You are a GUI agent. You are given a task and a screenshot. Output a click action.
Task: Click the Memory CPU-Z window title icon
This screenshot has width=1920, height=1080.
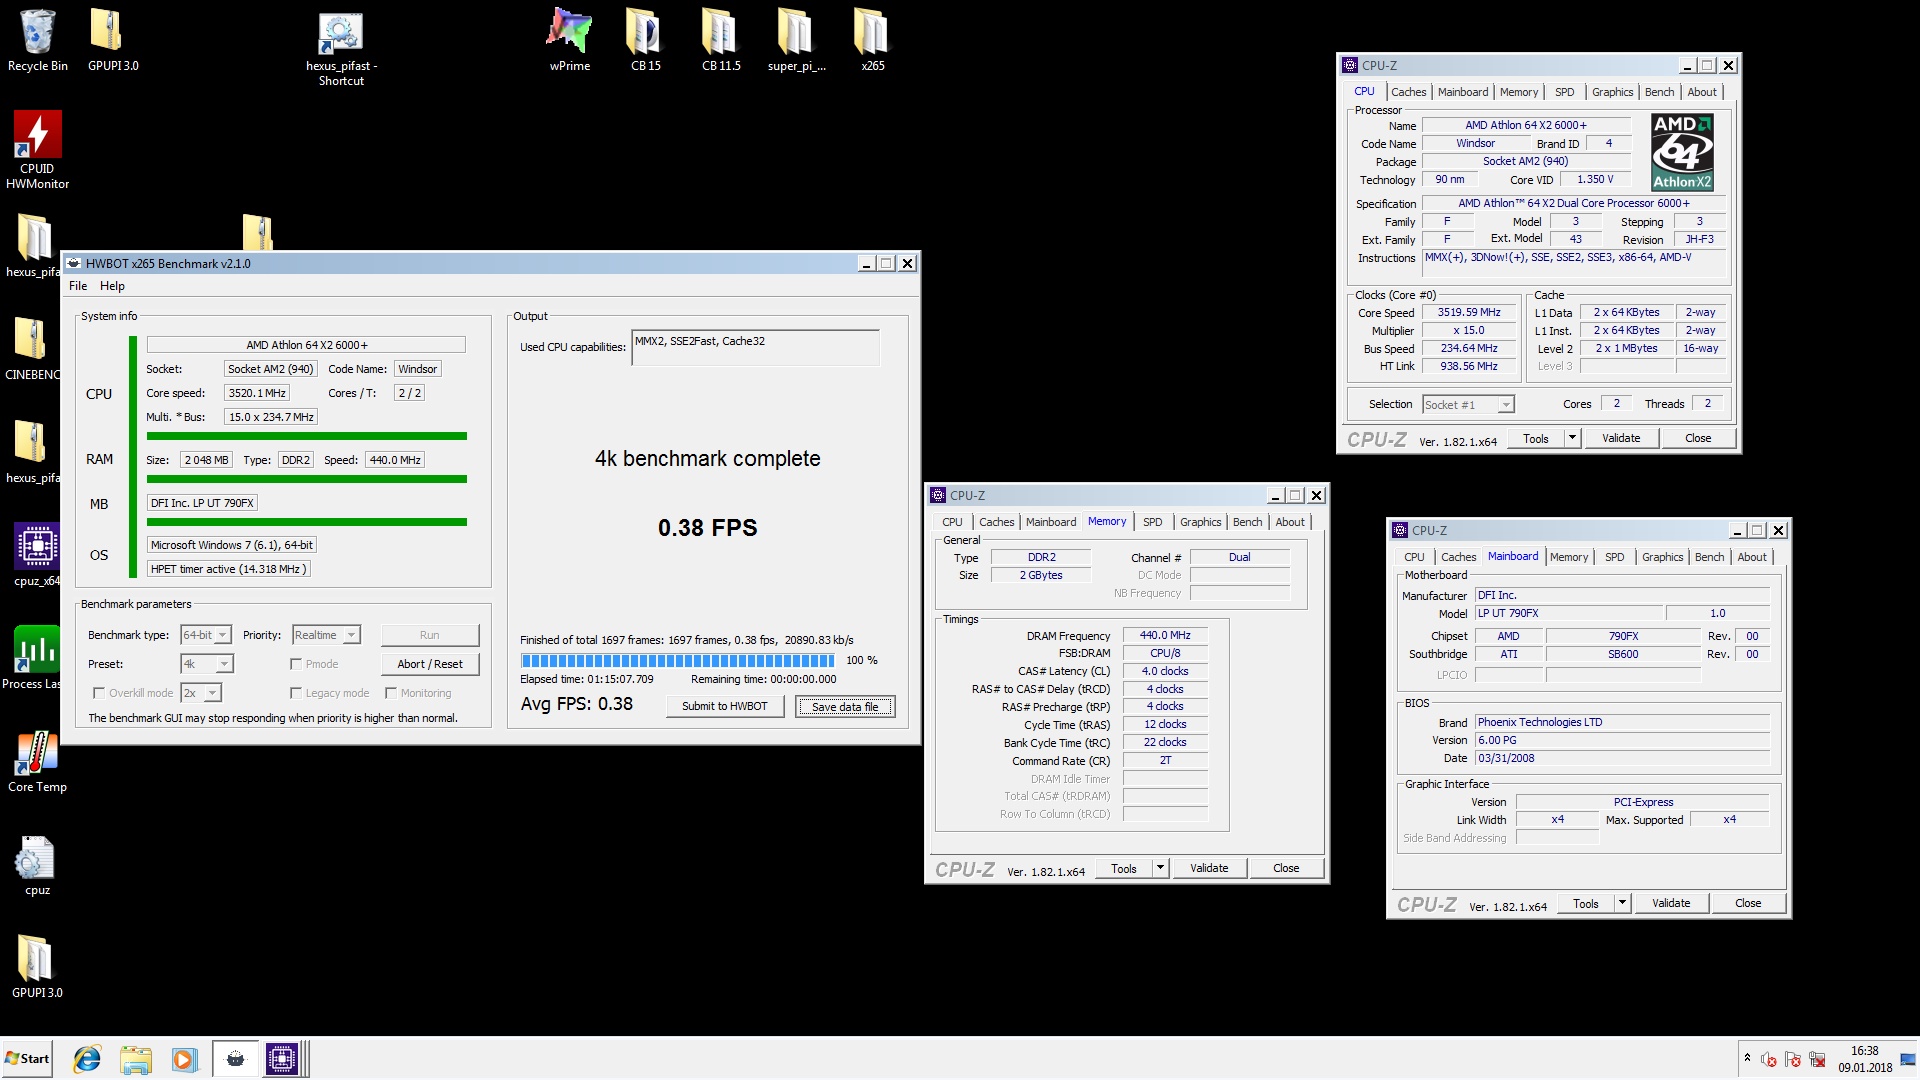click(x=938, y=495)
